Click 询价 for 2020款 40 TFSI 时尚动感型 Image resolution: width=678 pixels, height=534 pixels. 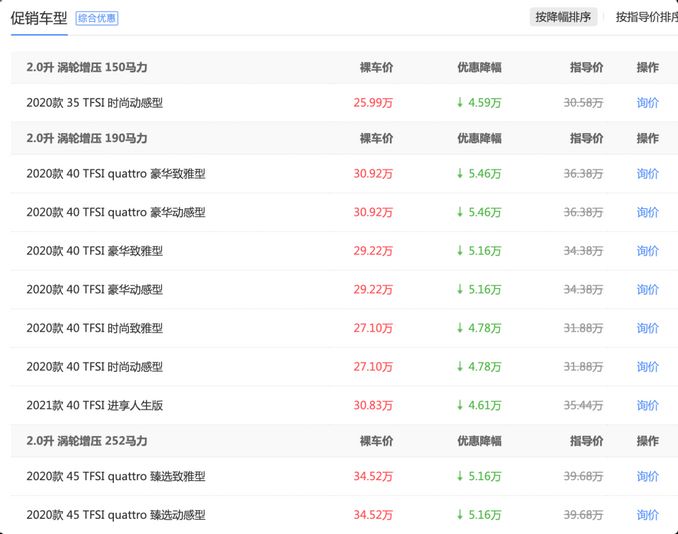[647, 367]
